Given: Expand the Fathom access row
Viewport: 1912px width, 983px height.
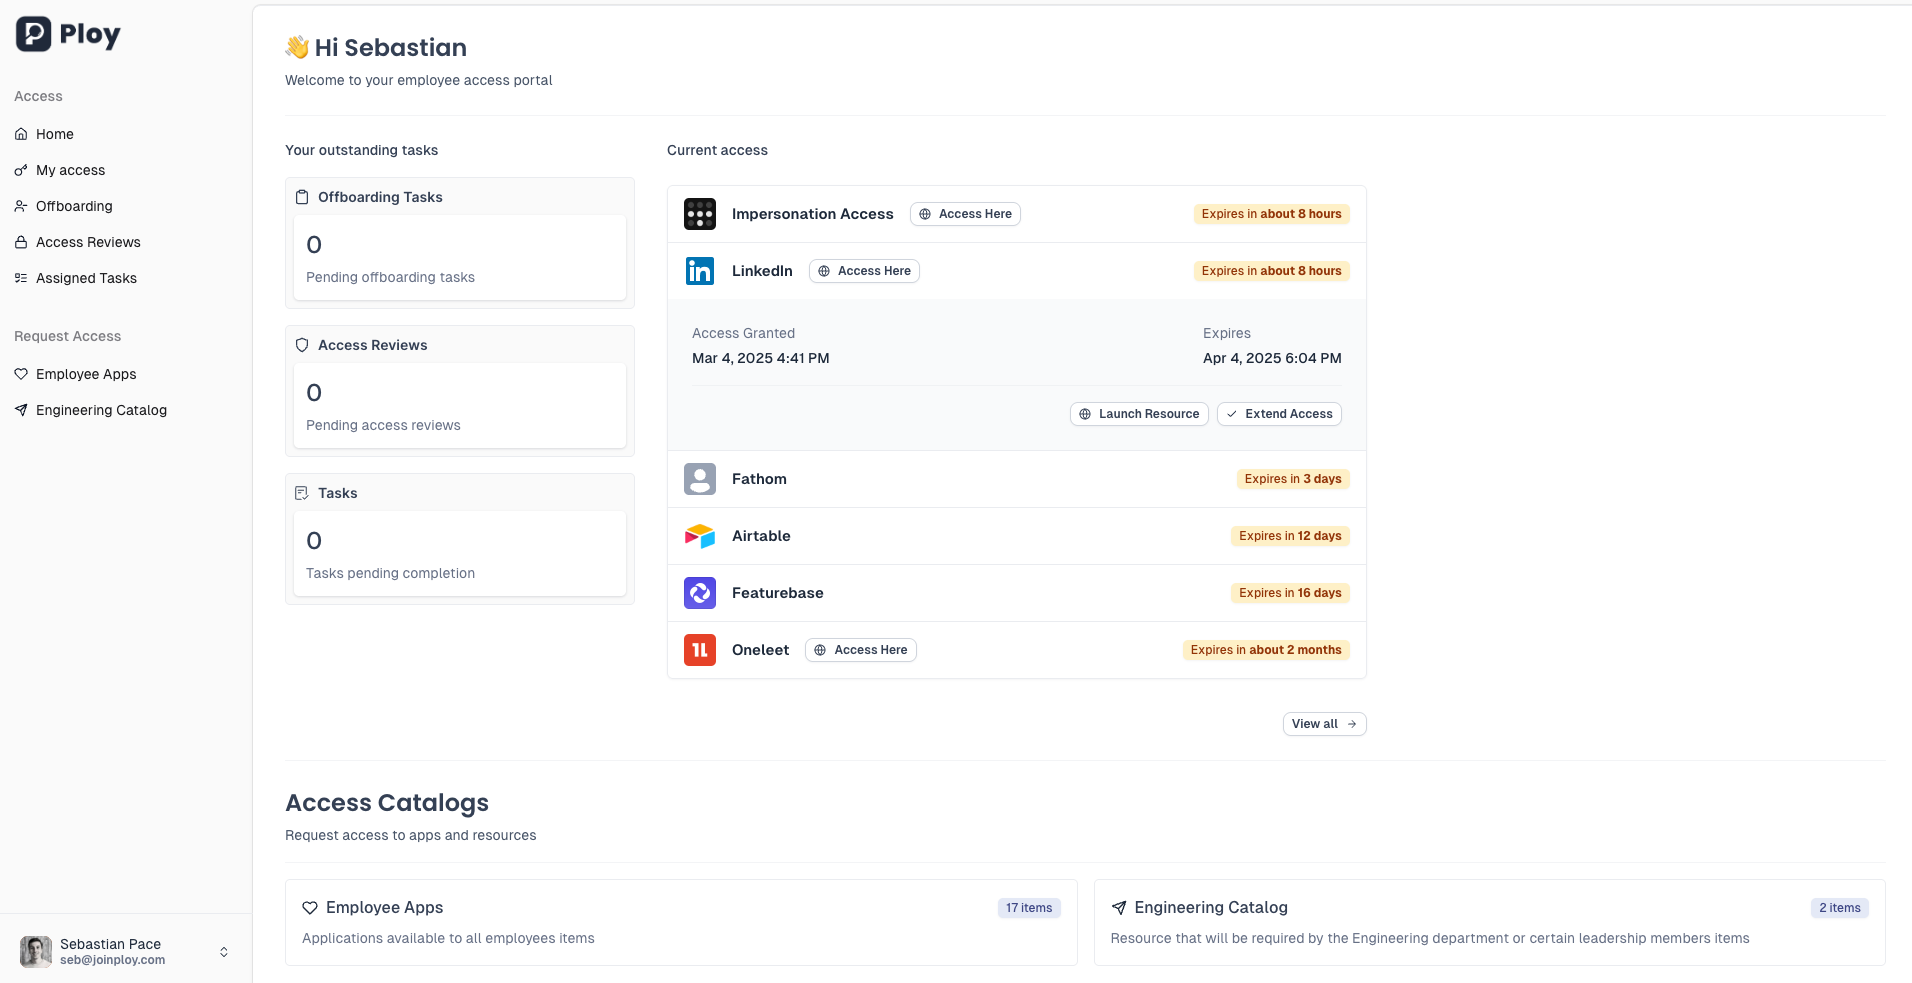Looking at the screenshot, I should (1000, 479).
